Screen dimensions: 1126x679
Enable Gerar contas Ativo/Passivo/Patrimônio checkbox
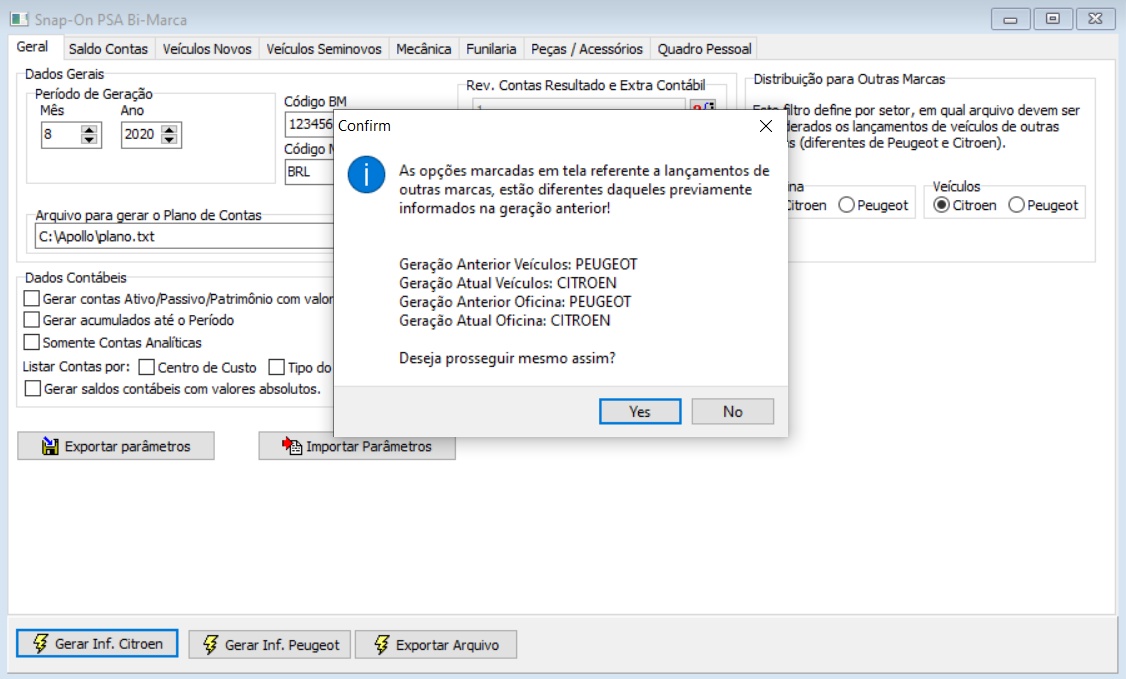point(32,299)
